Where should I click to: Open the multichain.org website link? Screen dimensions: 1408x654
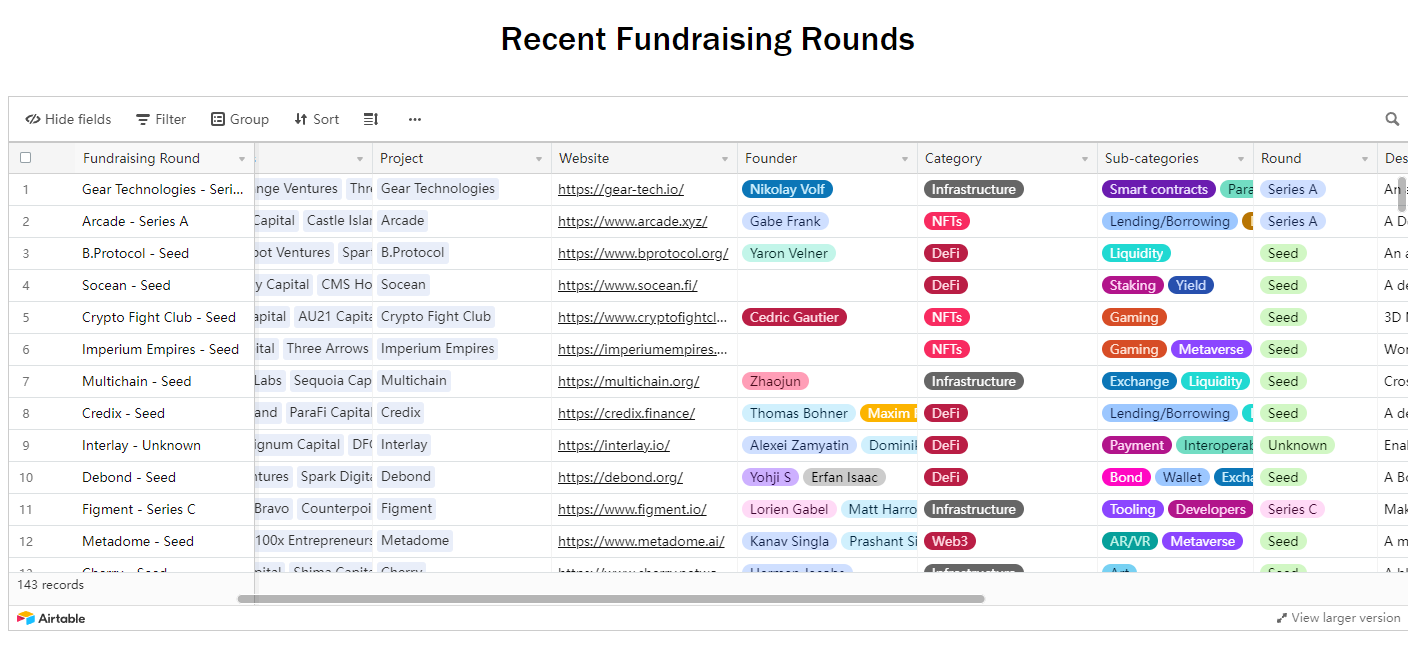(628, 381)
